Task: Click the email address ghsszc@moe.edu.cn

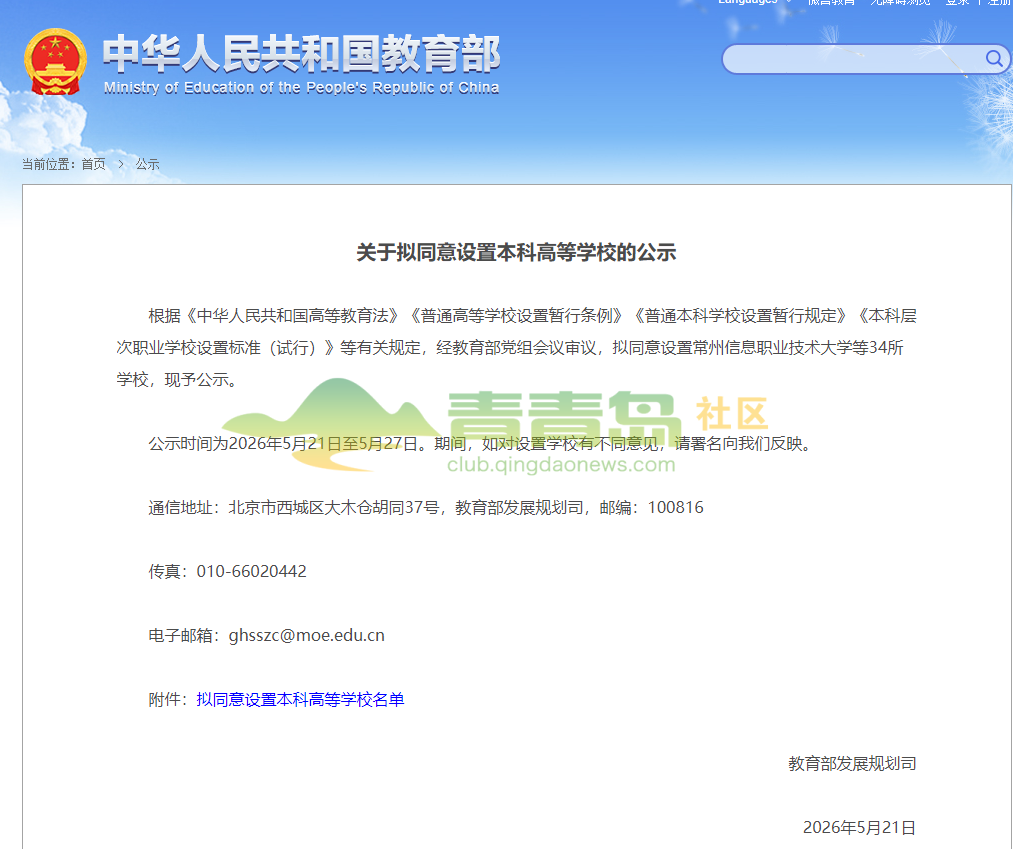Action: (x=306, y=635)
